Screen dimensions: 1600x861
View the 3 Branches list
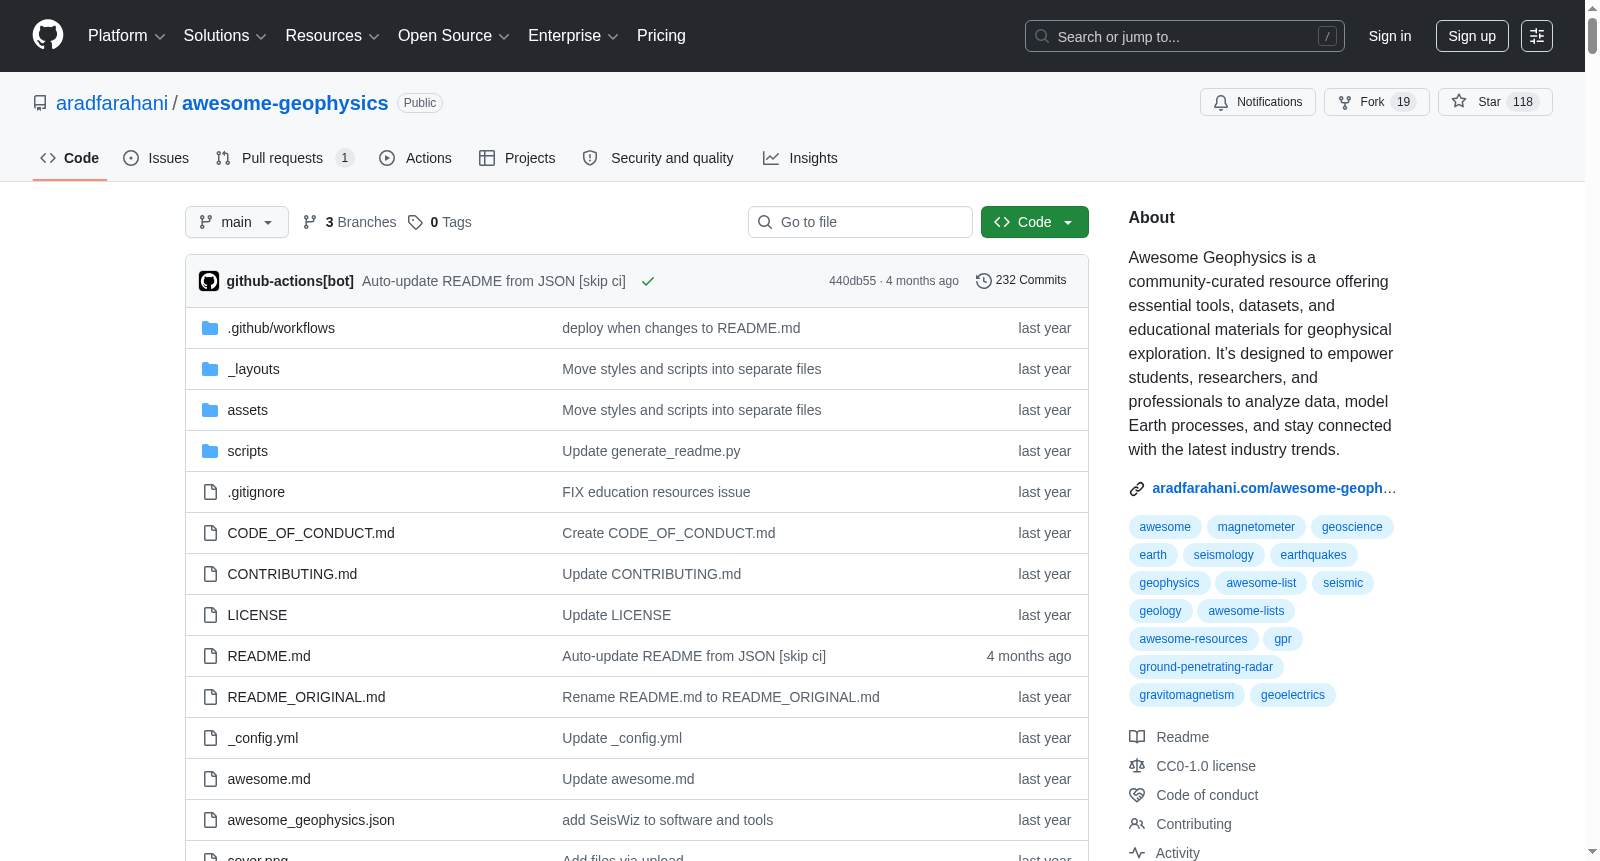(x=349, y=222)
